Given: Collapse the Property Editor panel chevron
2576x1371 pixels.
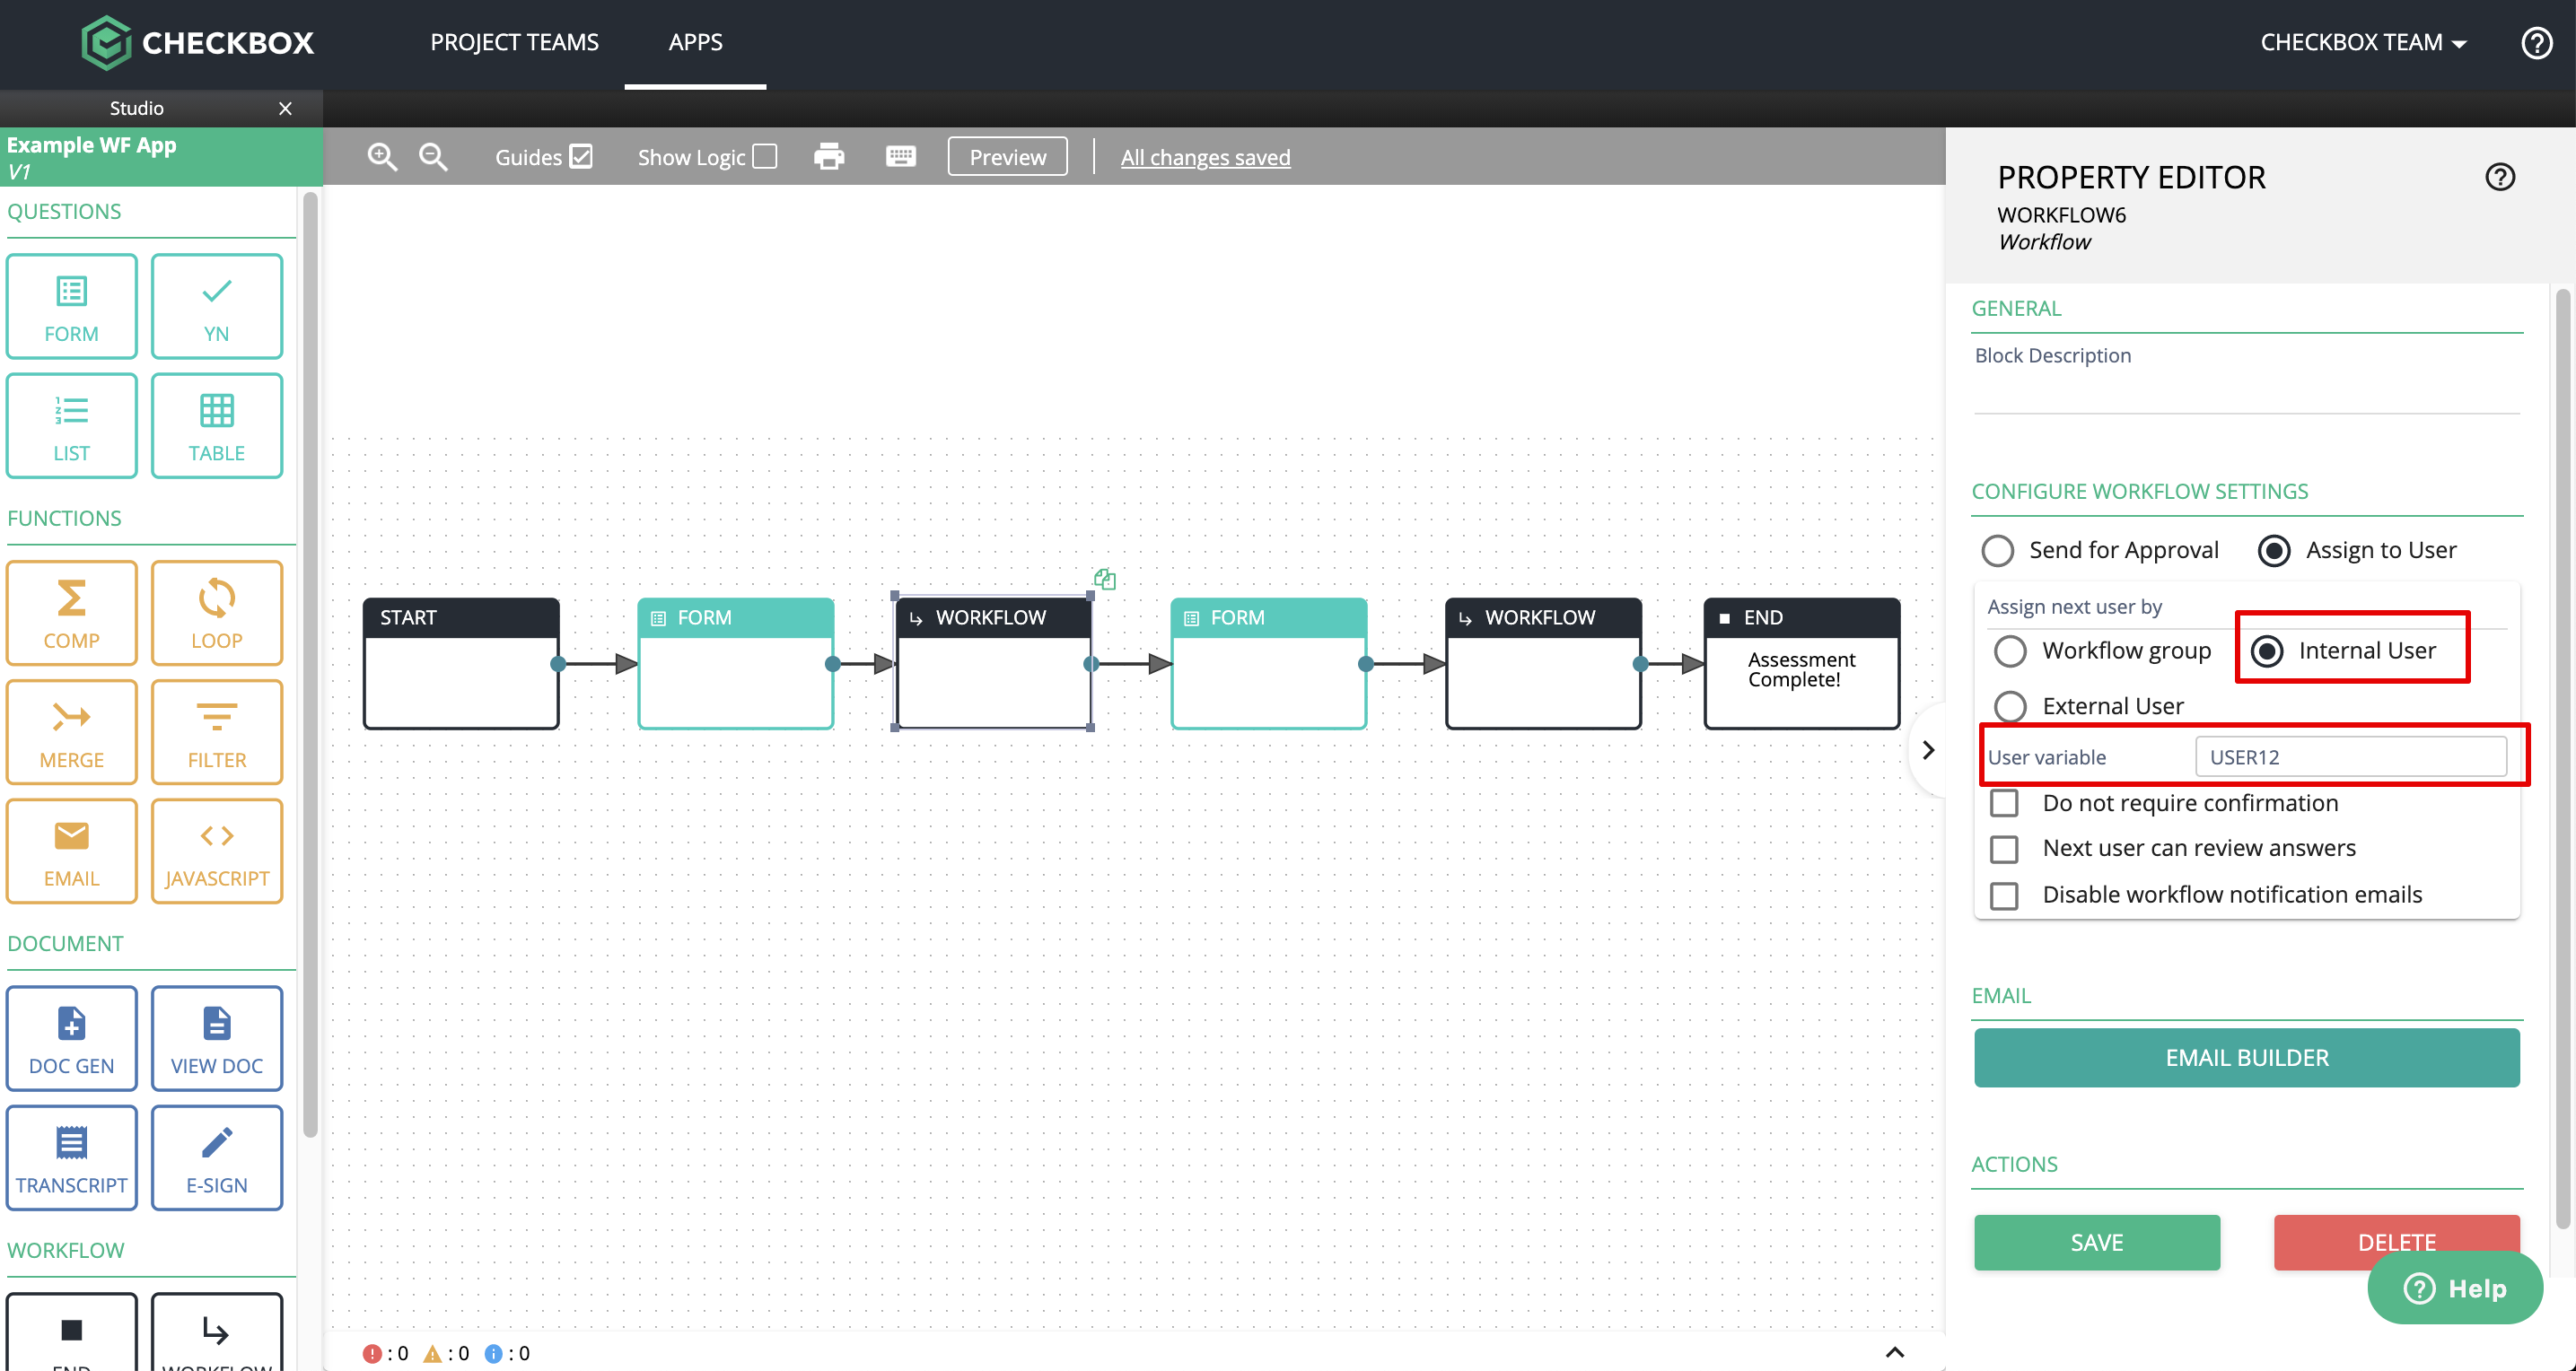Looking at the screenshot, I should [1929, 750].
